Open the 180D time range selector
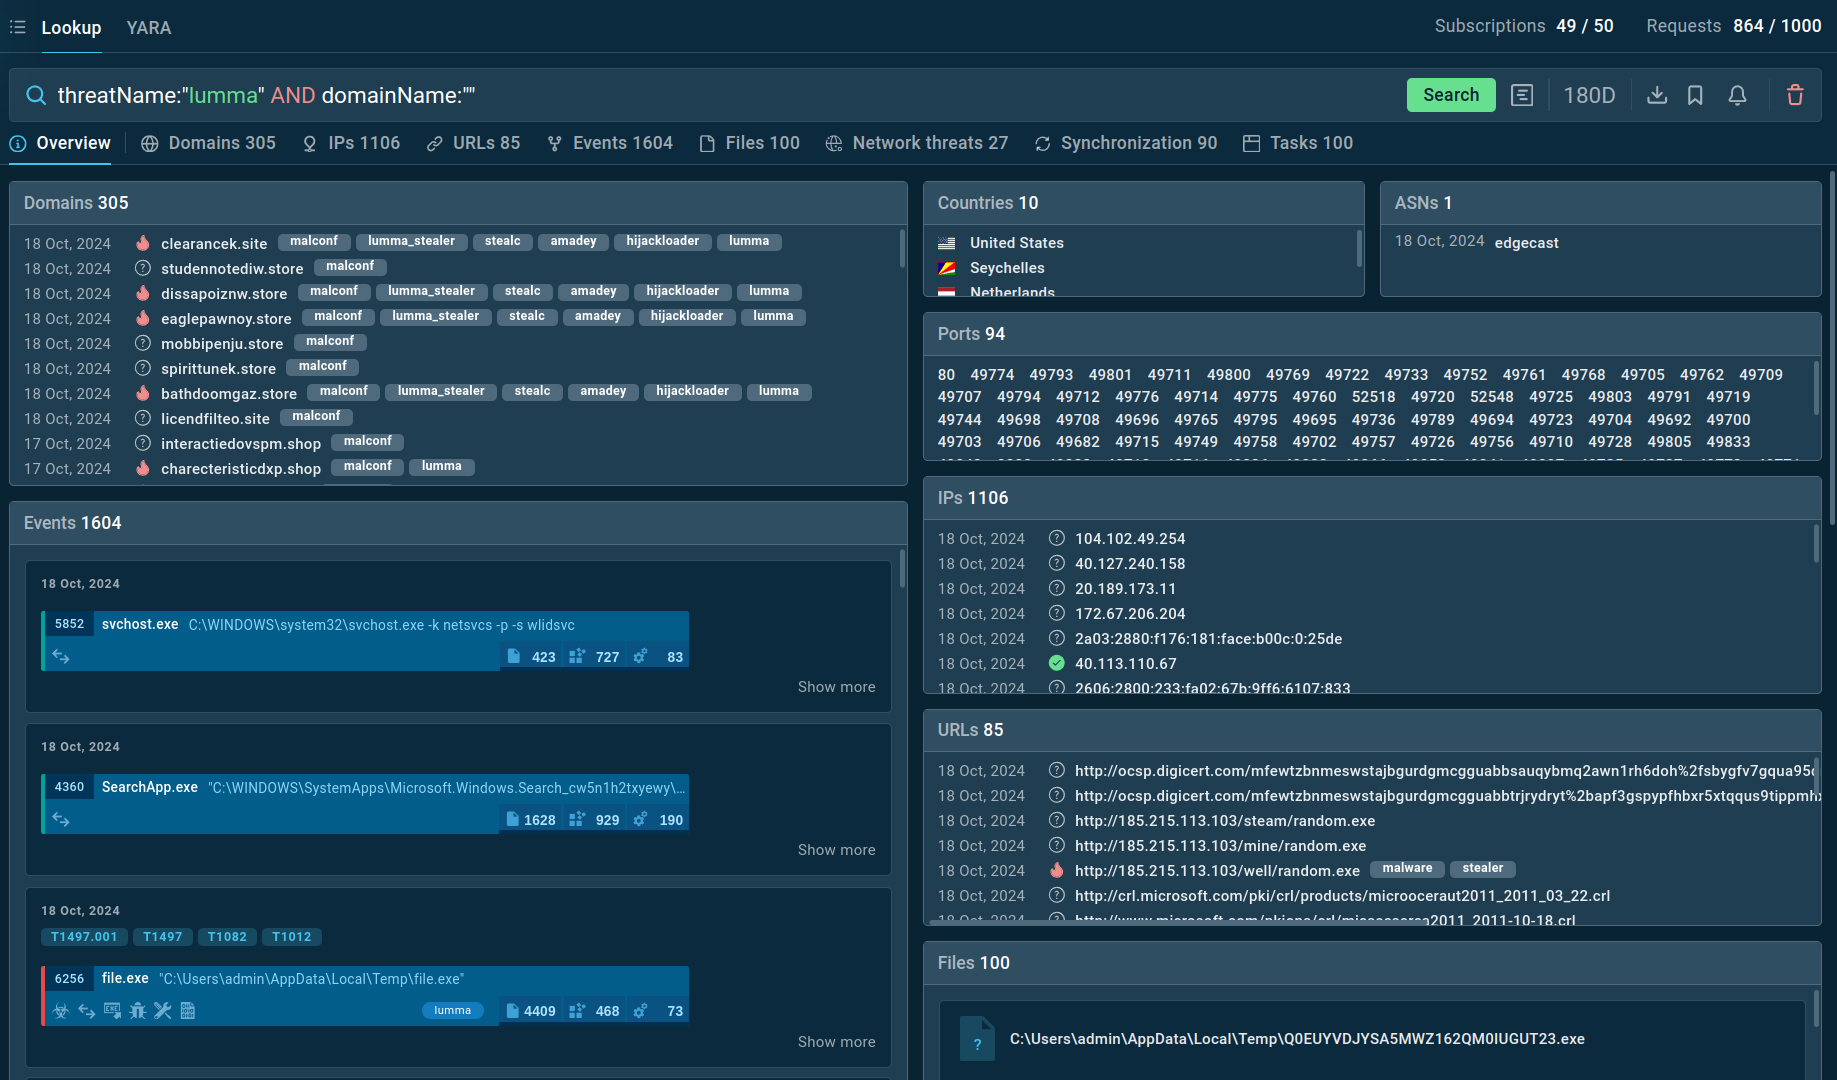Screen dimensions: 1837x1080 (x=1589, y=95)
